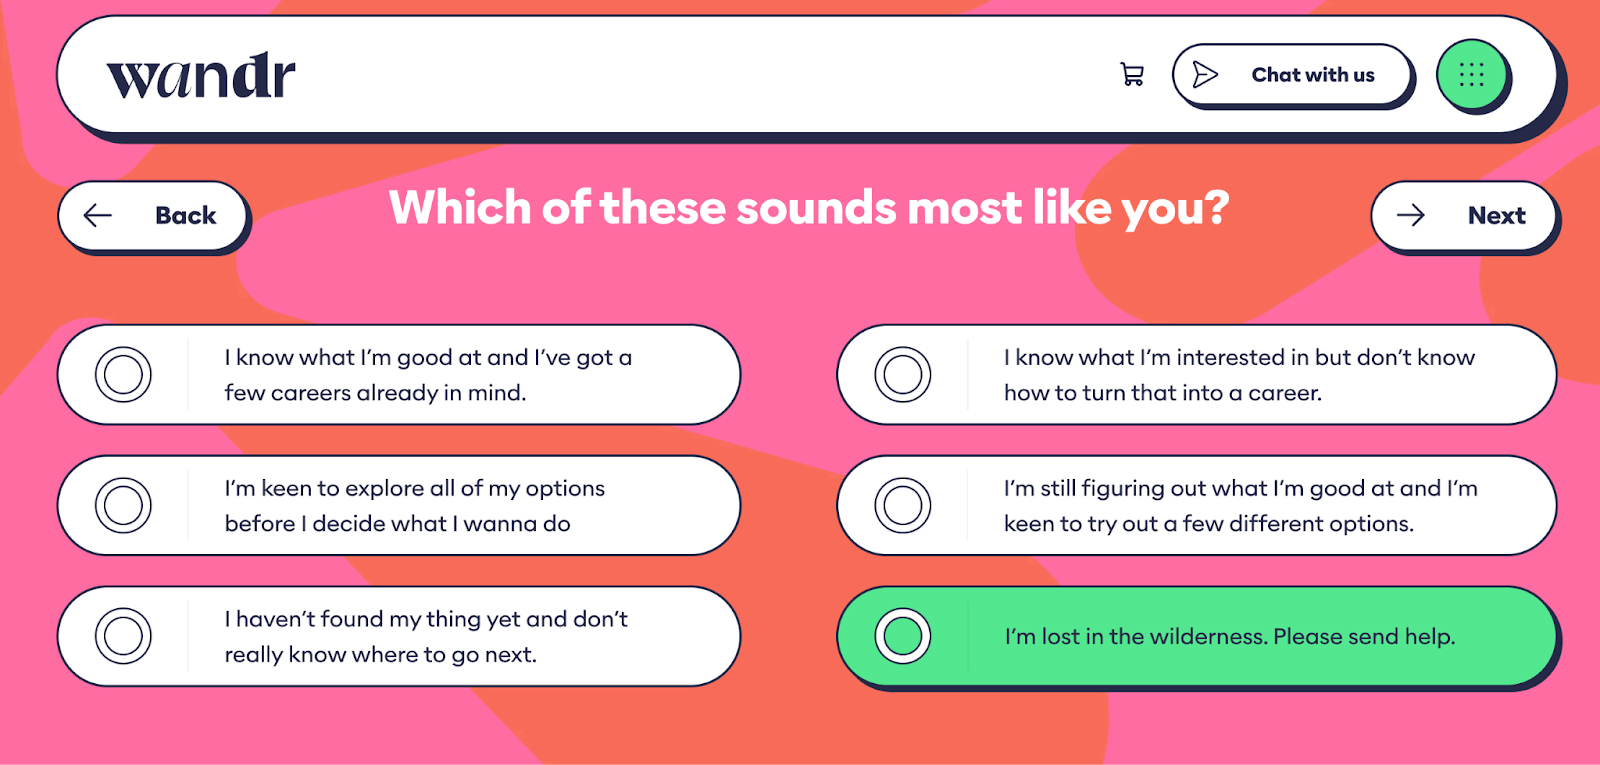This screenshot has width=1600, height=765.
Task: Click the left arrow icon beside Back
Action: (98, 215)
